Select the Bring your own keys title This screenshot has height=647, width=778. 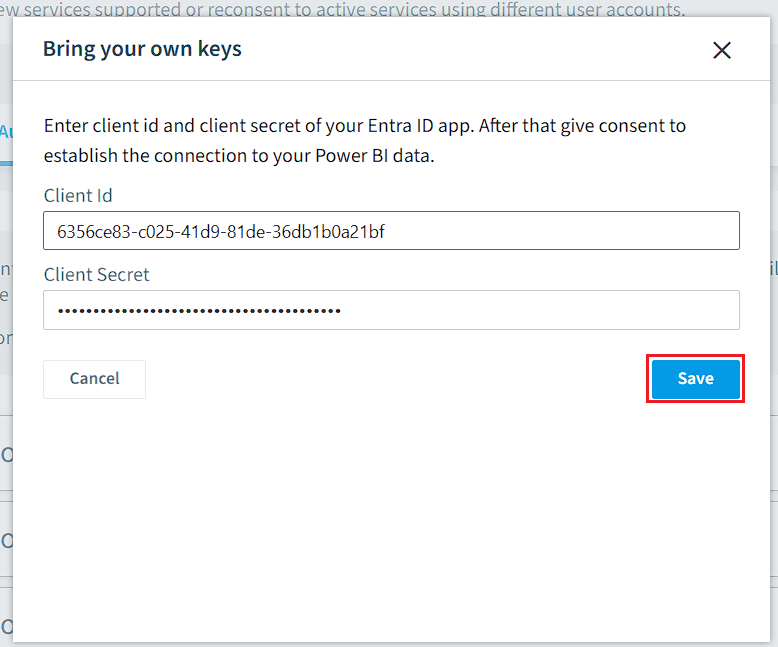point(142,49)
